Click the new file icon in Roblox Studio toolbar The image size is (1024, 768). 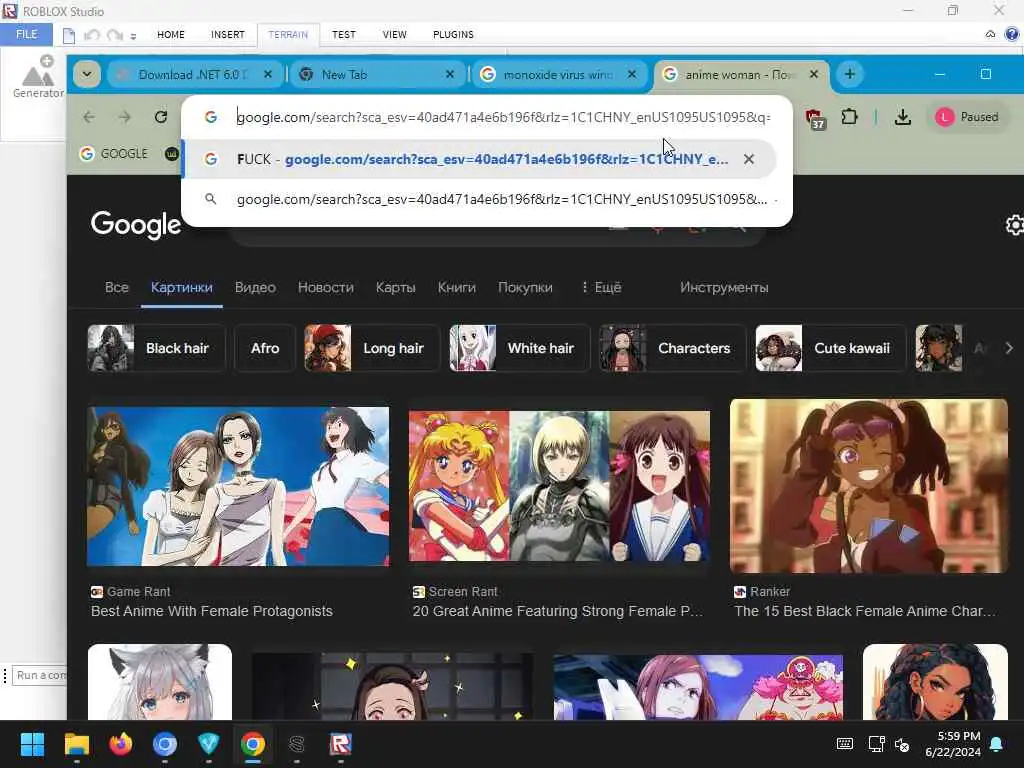click(x=69, y=35)
